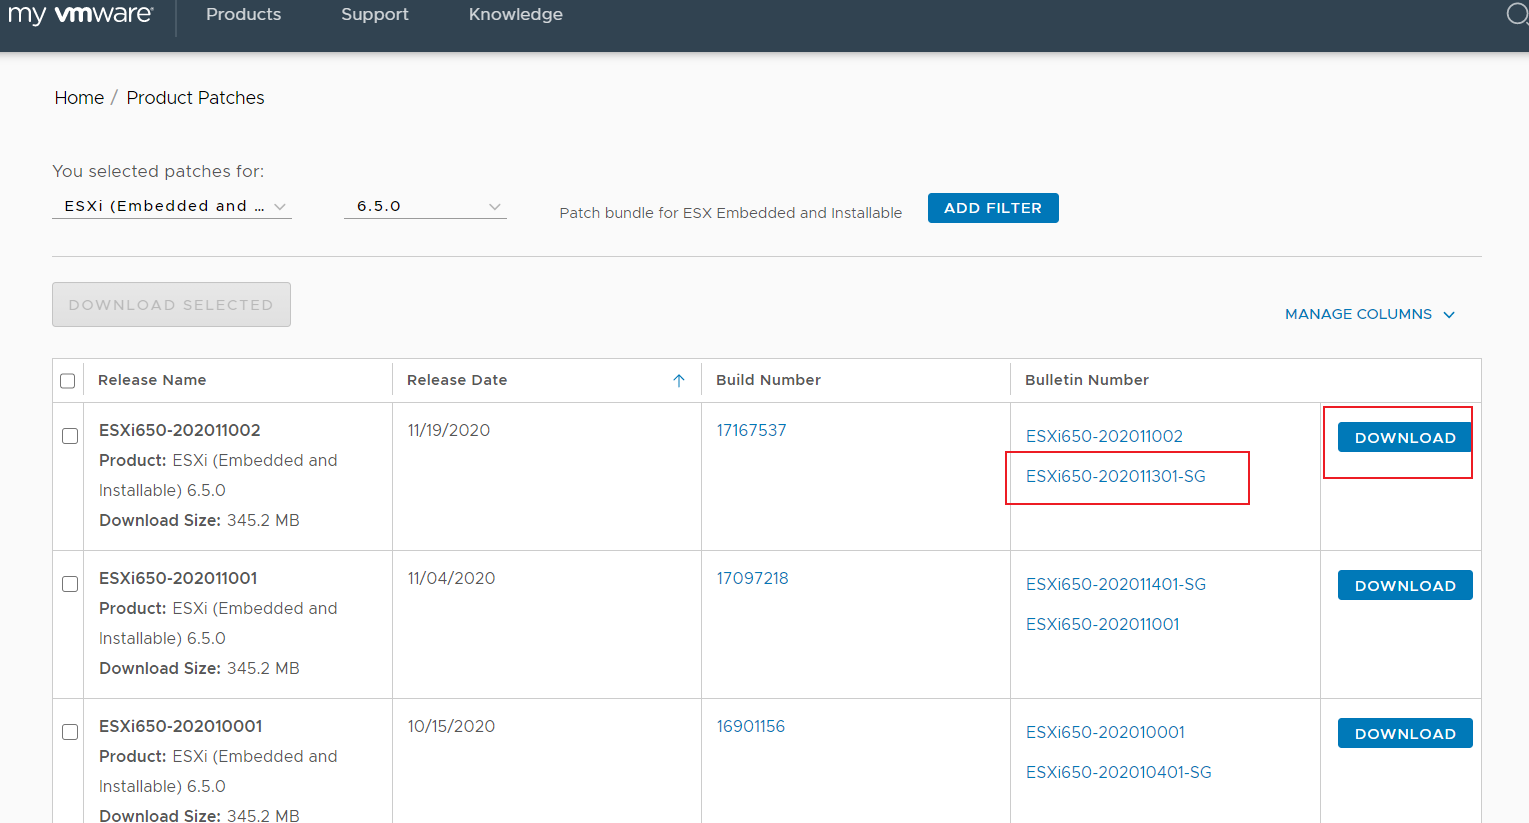Download the ESXi650-202010001 patch

pyautogui.click(x=1405, y=733)
